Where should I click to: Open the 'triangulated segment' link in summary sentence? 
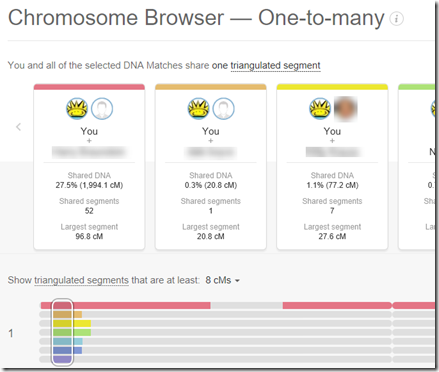[x=275, y=66]
